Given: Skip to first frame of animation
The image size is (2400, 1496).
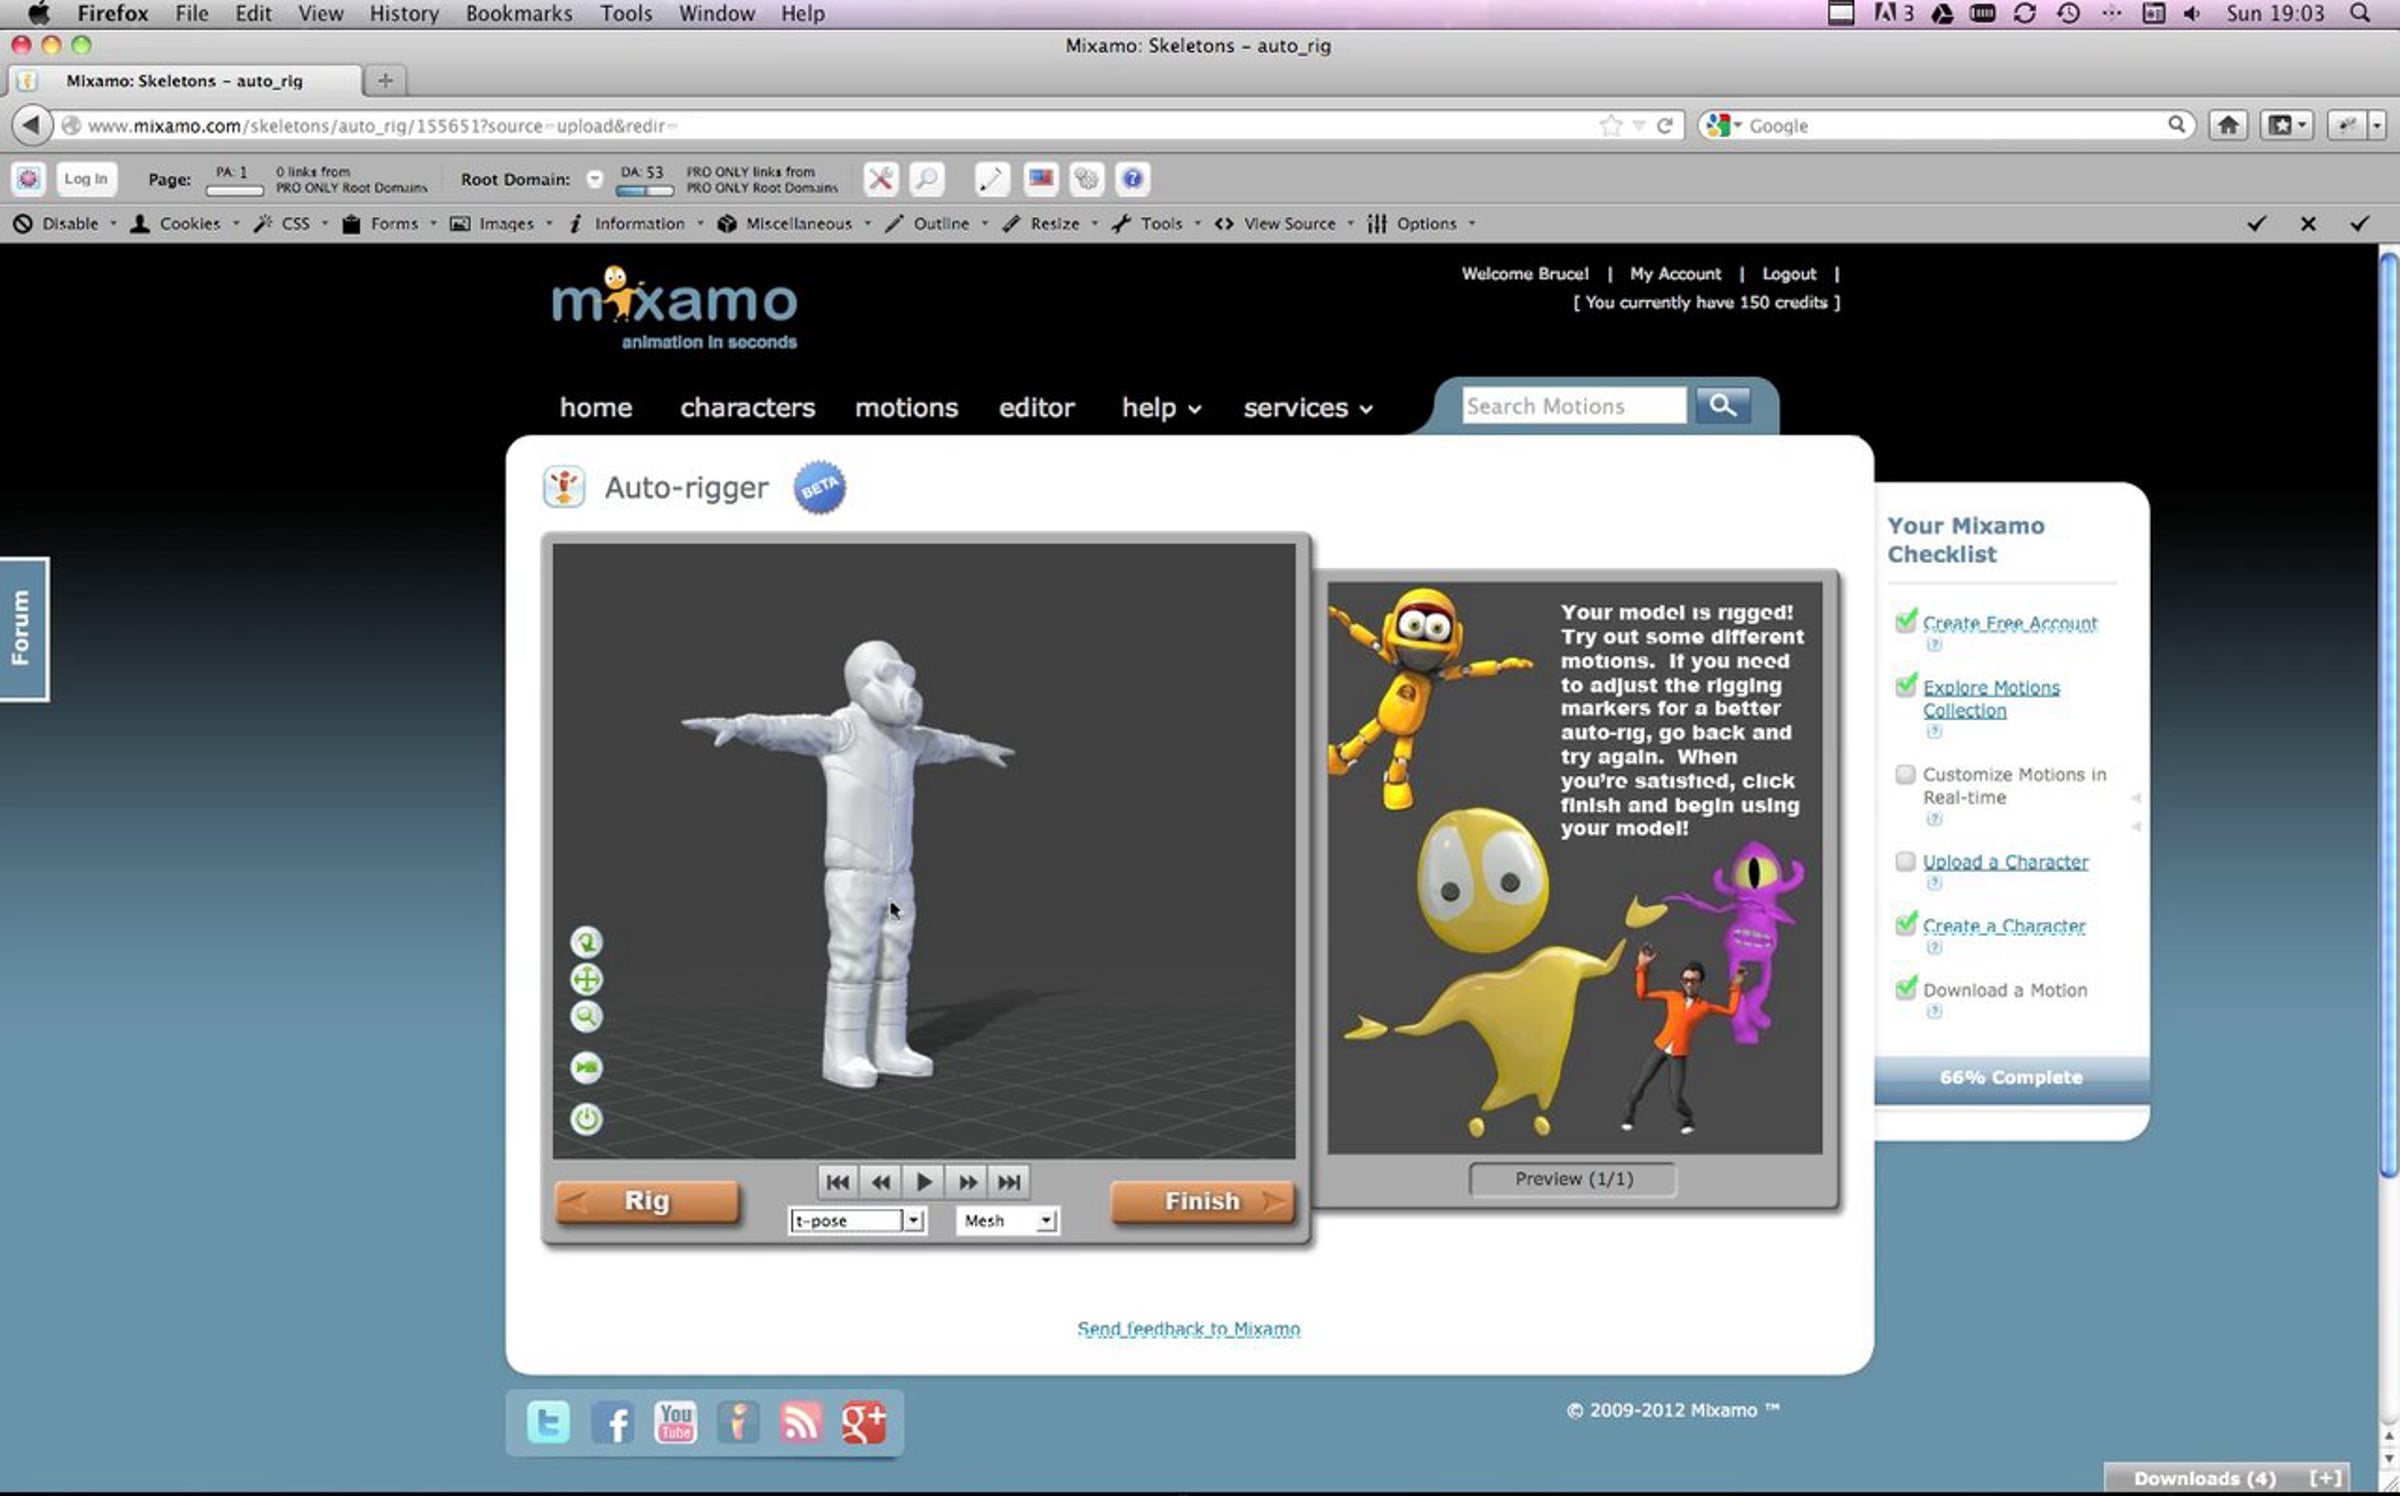Looking at the screenshot, I should click(x=838, y=1182).
